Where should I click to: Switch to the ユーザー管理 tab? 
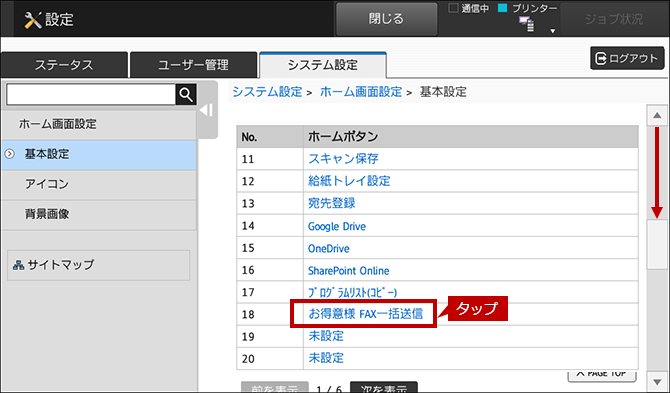pyautogui.click(x=193, y=65)
